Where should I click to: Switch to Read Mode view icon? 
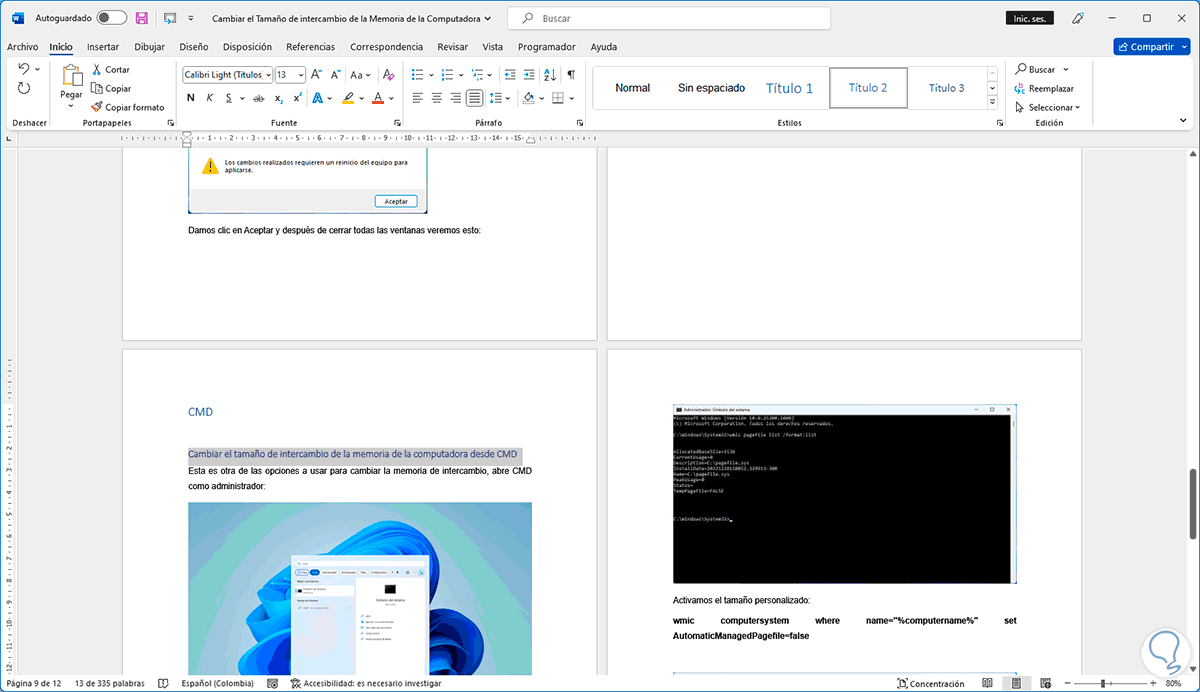click(987, 684)
